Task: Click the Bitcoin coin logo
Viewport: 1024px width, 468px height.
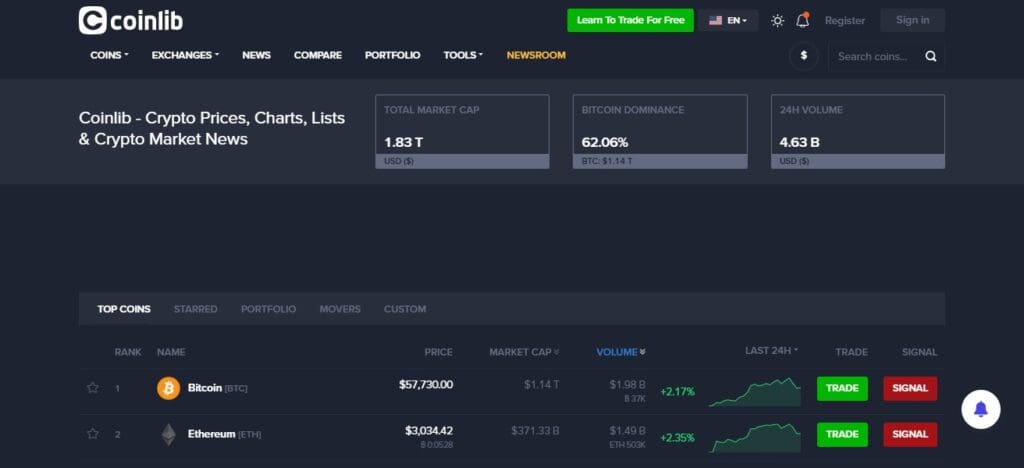Action: [x=168, y=388]
